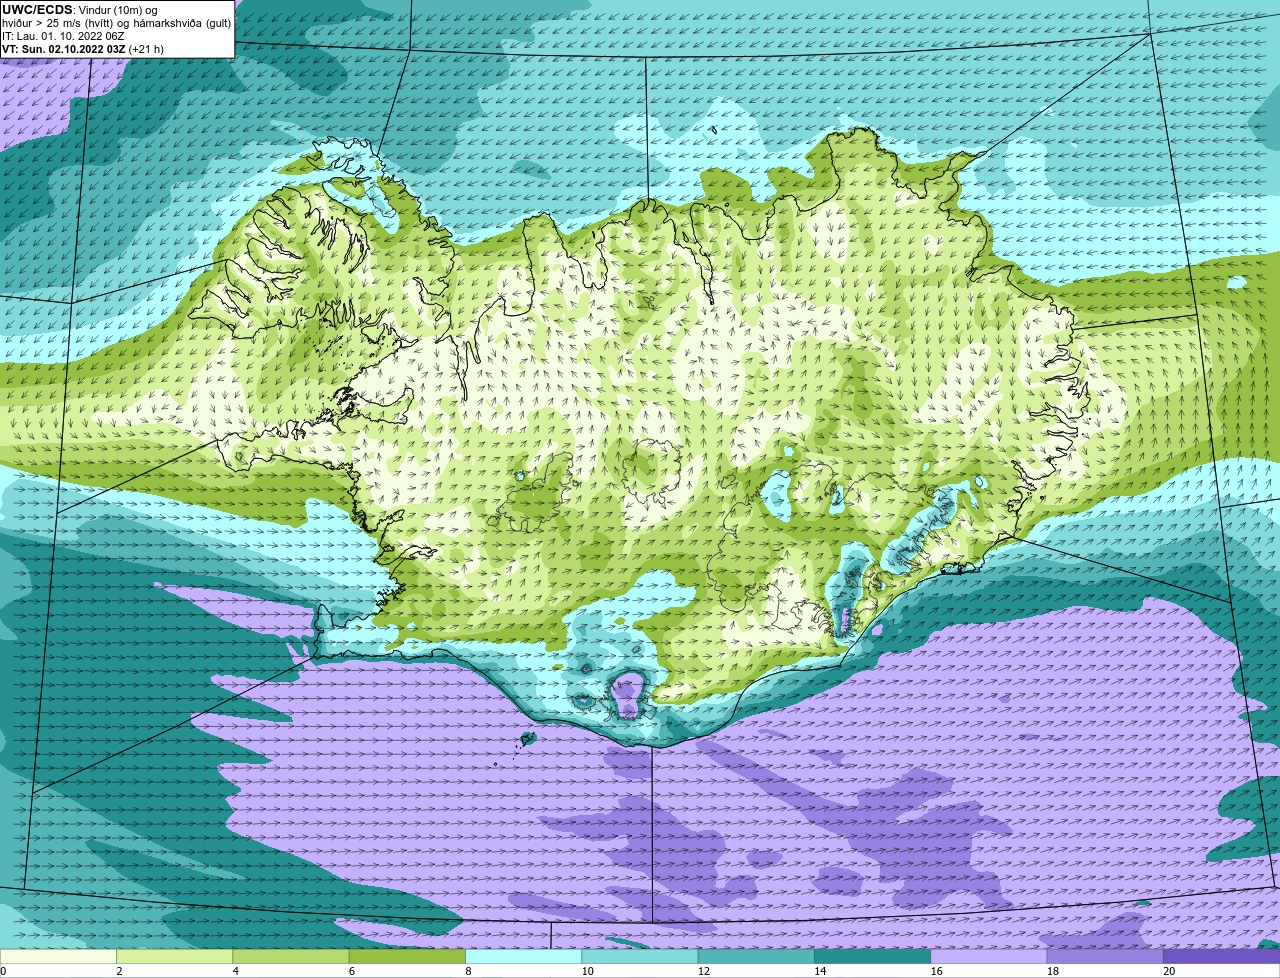Click the dark teal 14–16 m/s legend swatch
This screenshot has width=1280, height=978.
[872, 957]
